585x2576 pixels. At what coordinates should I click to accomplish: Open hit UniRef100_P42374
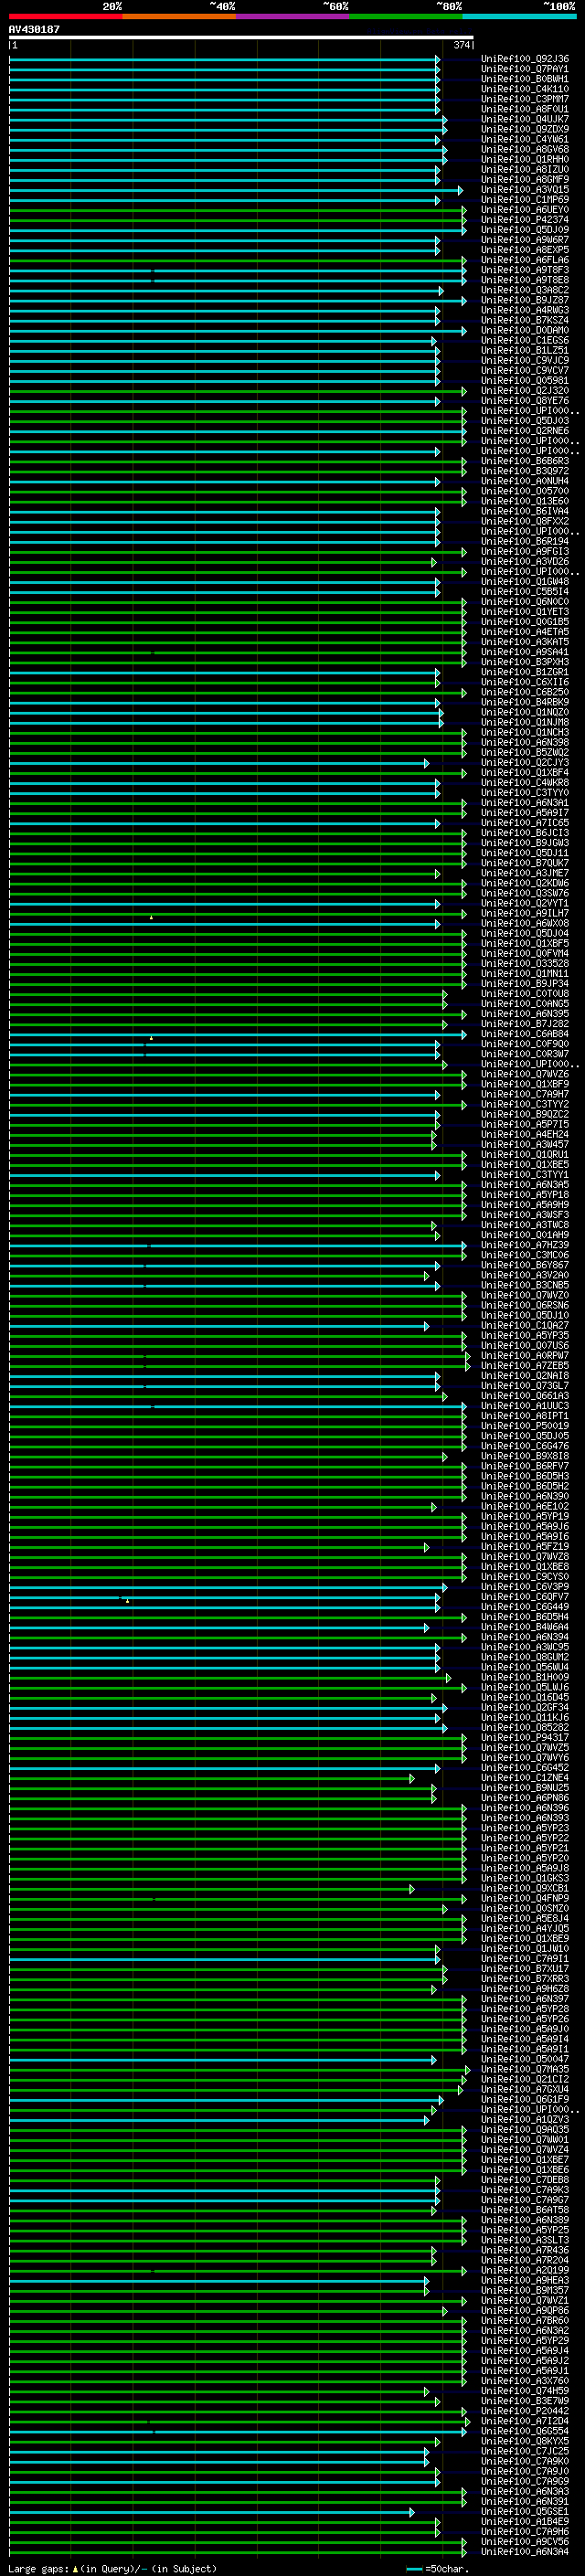pyautogui.click(x=525, y=220)
